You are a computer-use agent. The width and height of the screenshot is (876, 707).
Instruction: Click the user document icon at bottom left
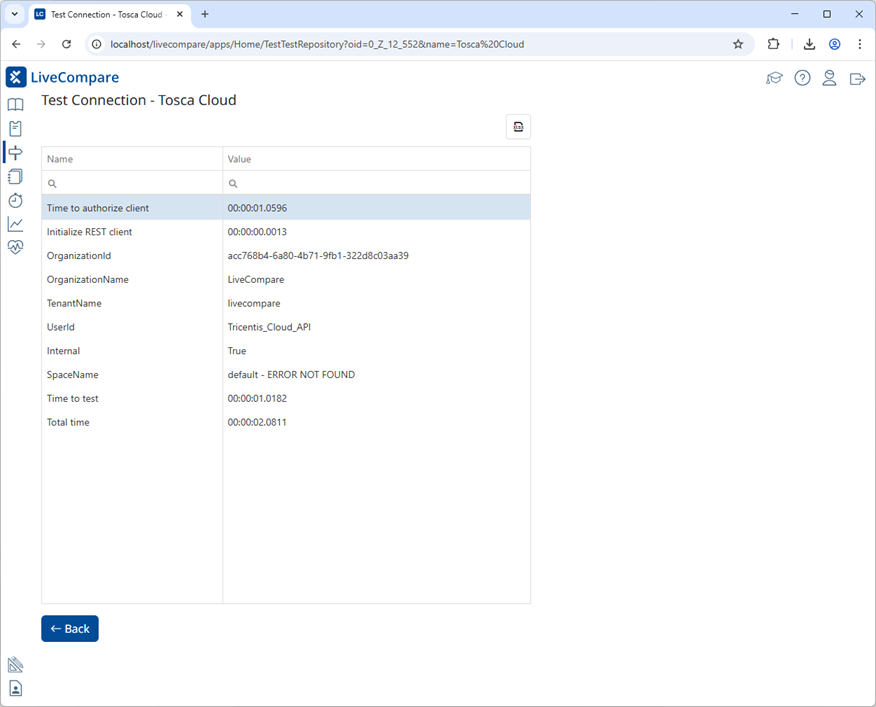pyautogui.click(x=15, y=688)
